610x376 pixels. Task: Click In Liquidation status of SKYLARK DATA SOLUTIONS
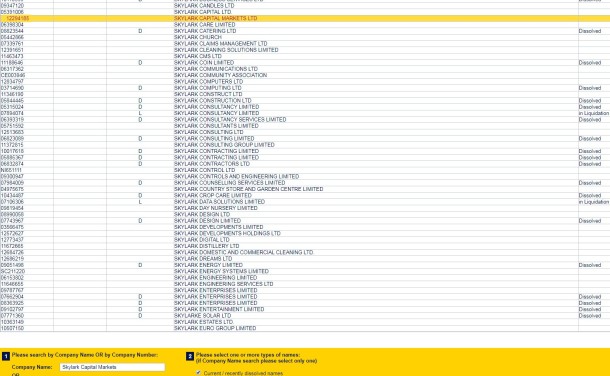pos(594,202)
